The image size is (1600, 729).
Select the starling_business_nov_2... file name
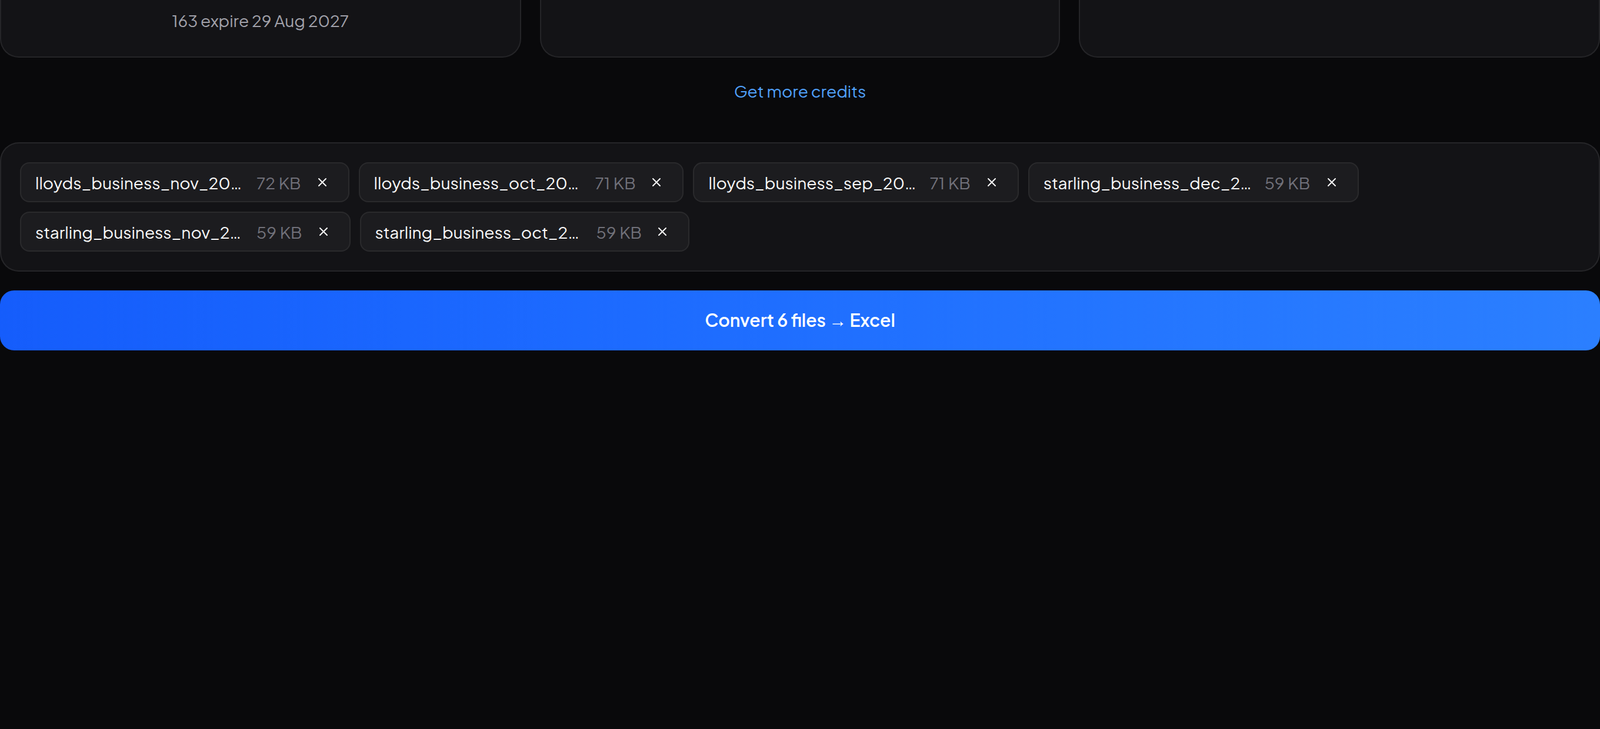click(138, 233)
